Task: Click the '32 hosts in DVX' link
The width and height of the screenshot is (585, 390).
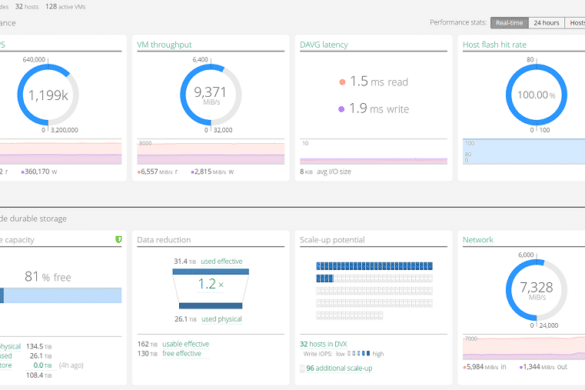Action: (323, 344)
